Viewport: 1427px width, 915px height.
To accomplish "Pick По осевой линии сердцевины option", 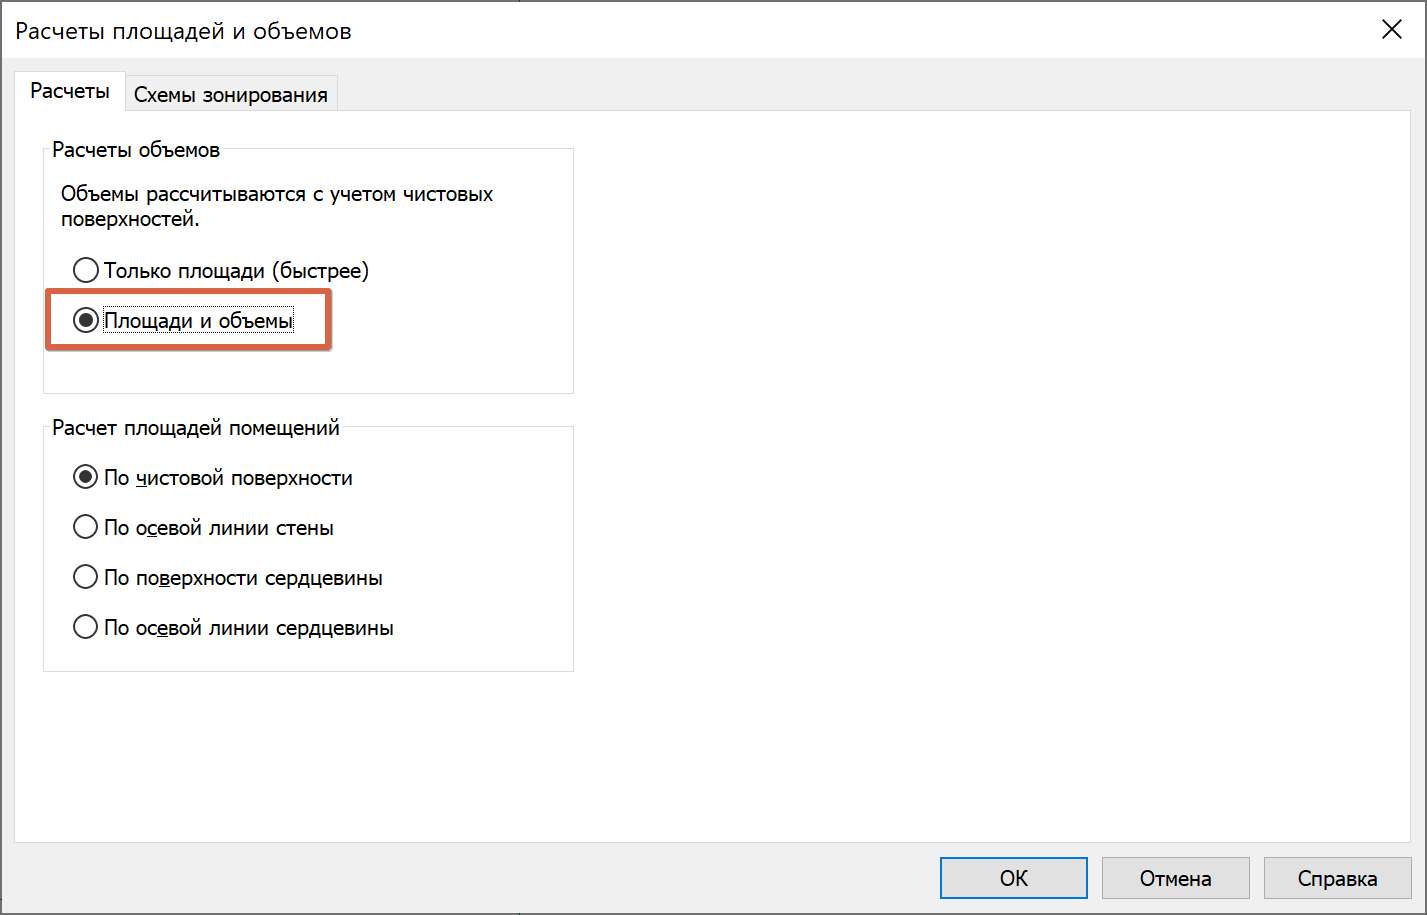I will (234, 628).
